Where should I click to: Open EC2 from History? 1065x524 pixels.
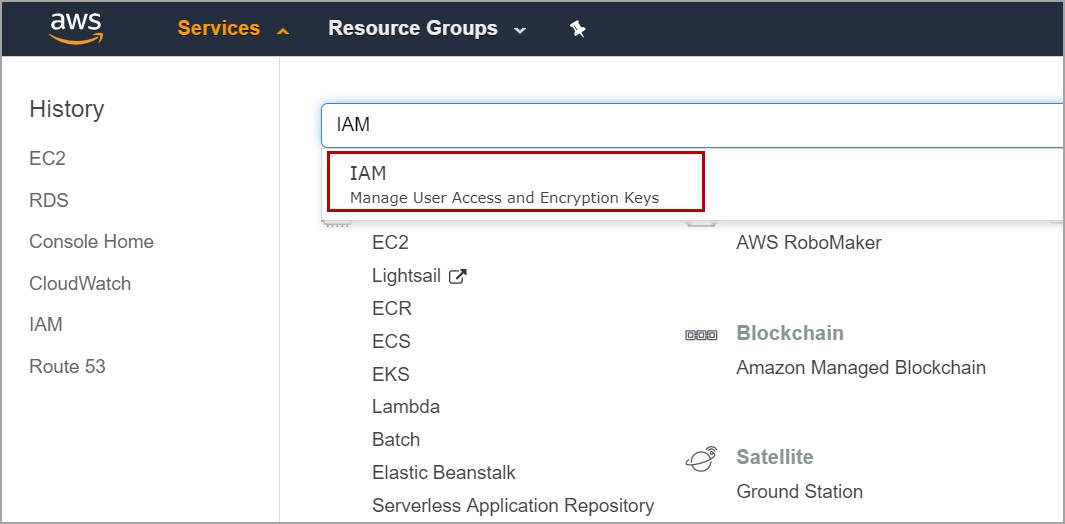48,159
